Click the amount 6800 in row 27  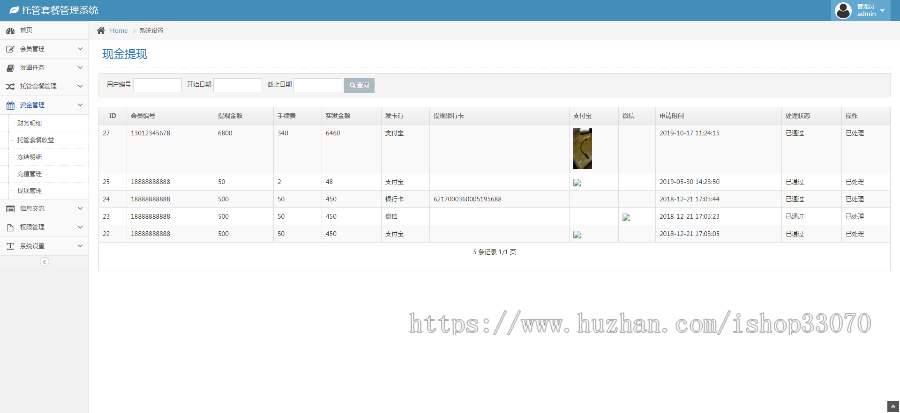(x=225, y=133)
